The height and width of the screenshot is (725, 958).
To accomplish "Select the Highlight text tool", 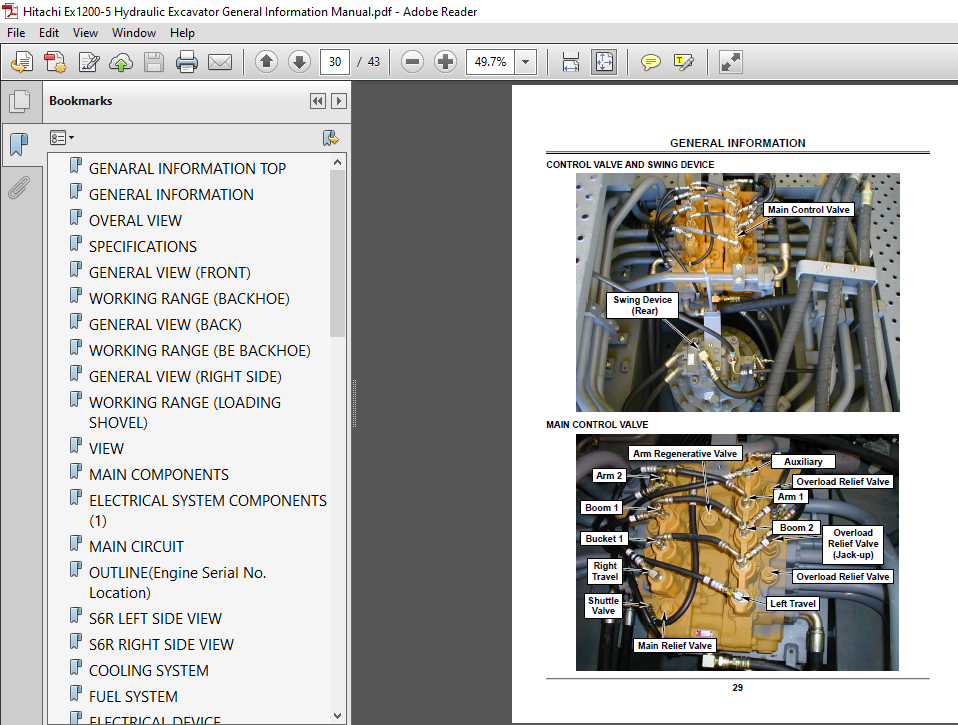I will pyautogui.click(x=684, y=62).
